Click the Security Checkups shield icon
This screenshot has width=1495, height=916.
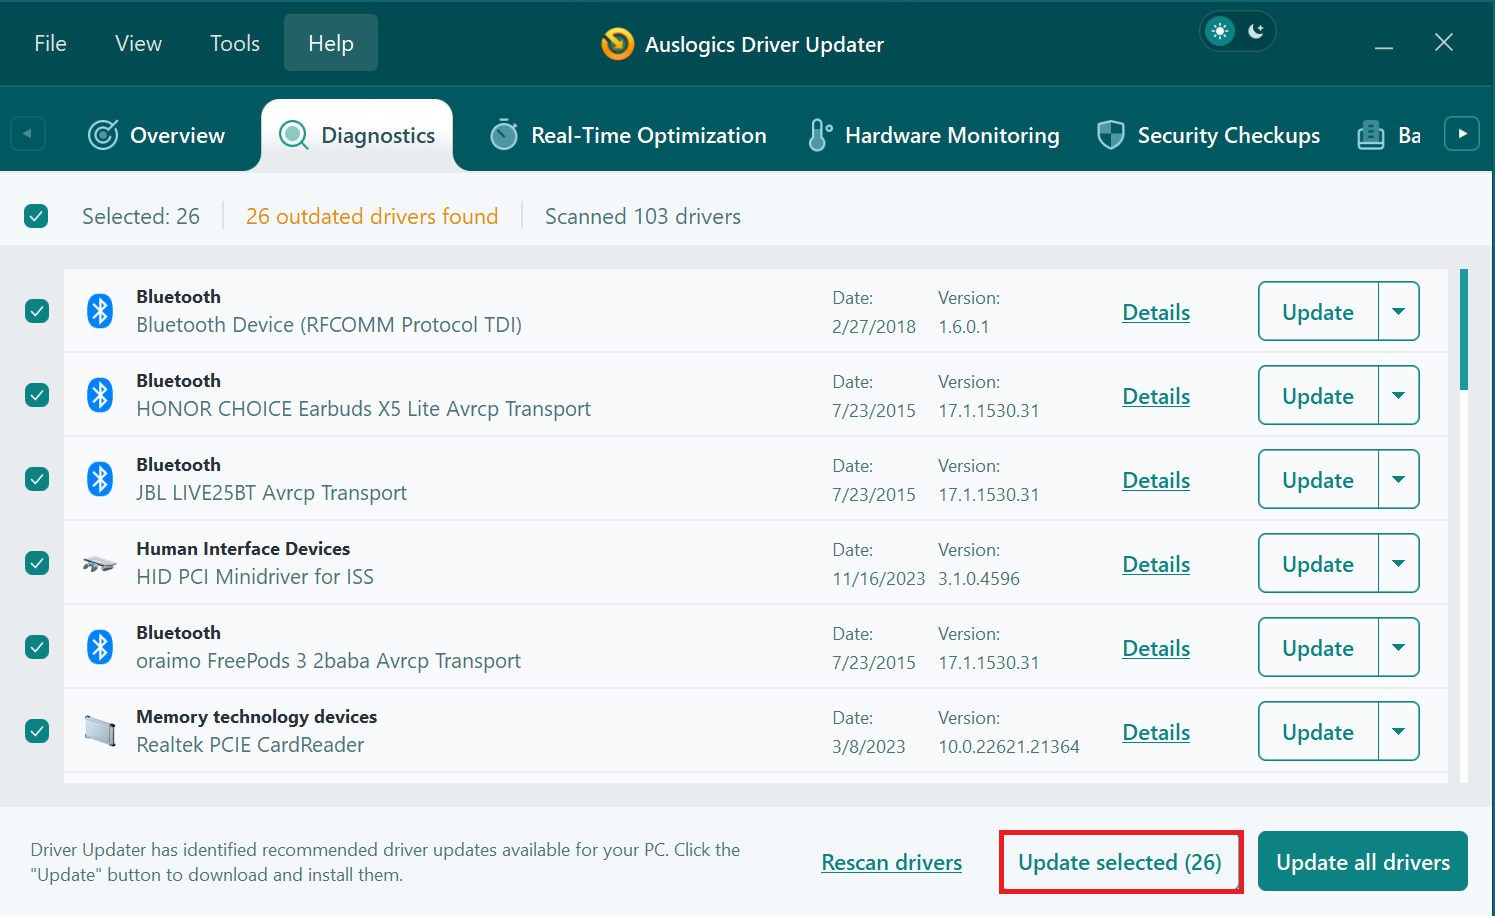pos(1110,135)
